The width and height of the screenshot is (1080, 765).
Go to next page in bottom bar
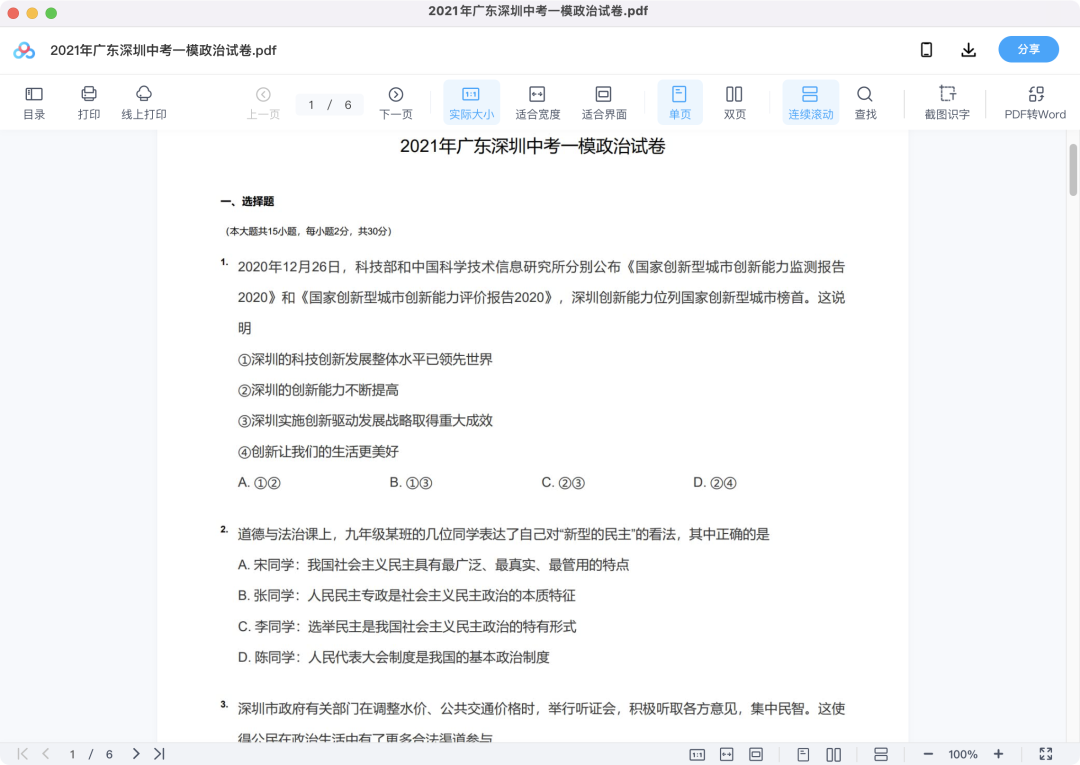point(136,754)
